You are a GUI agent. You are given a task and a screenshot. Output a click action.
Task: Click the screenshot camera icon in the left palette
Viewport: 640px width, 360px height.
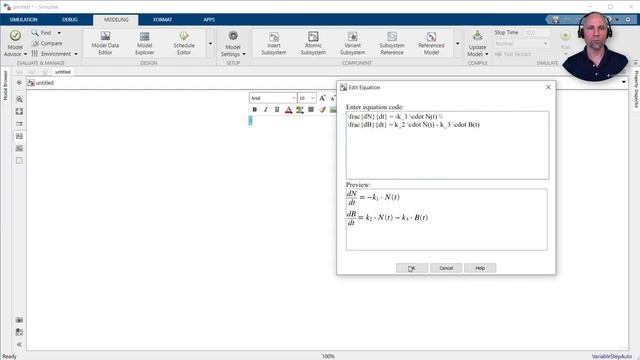coord(19,320)
